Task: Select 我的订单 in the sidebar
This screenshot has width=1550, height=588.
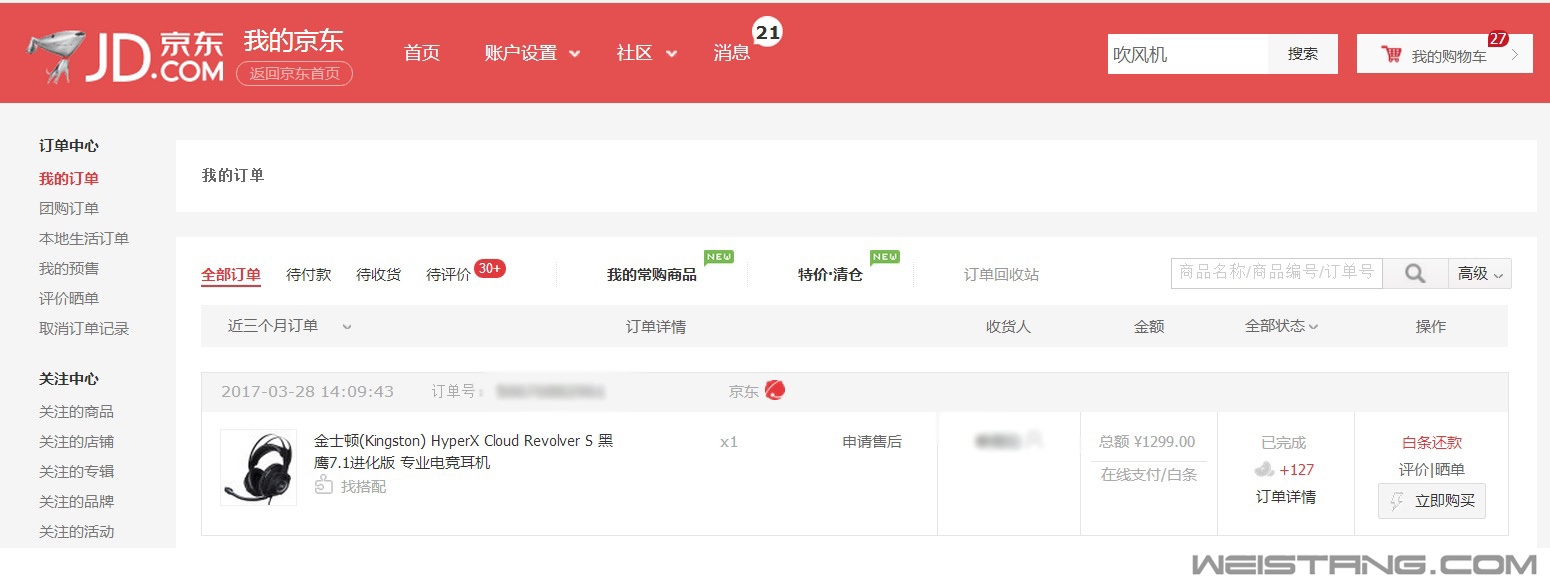Action: (69, 179)
